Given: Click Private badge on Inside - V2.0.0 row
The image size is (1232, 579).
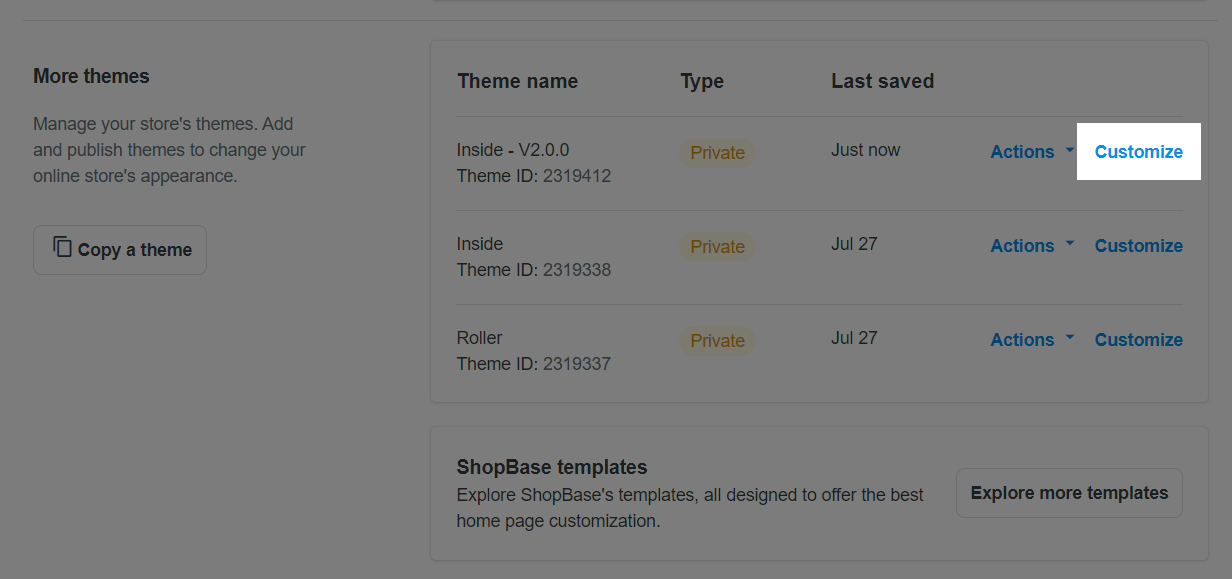Looking at the screenshot, I should 717,153.
